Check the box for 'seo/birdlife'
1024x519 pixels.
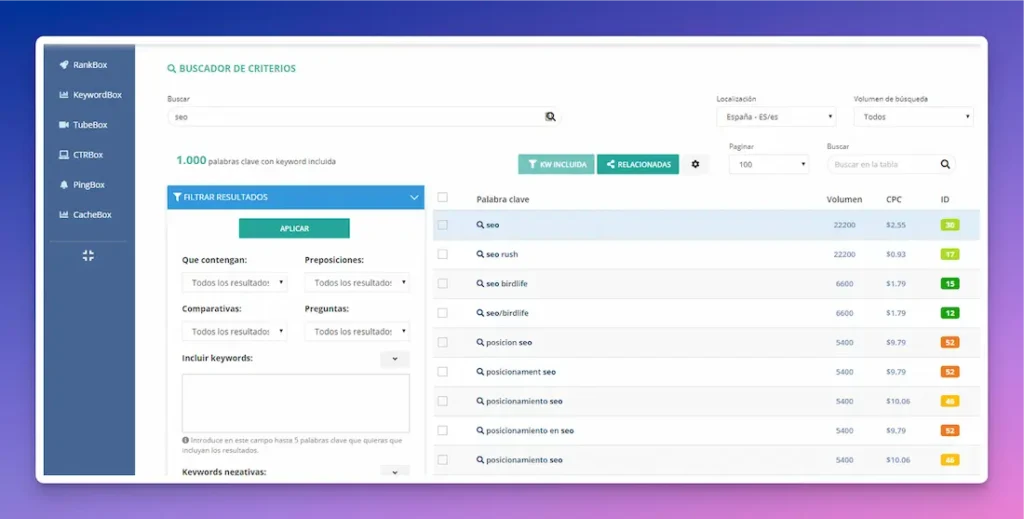coord(442,313)
